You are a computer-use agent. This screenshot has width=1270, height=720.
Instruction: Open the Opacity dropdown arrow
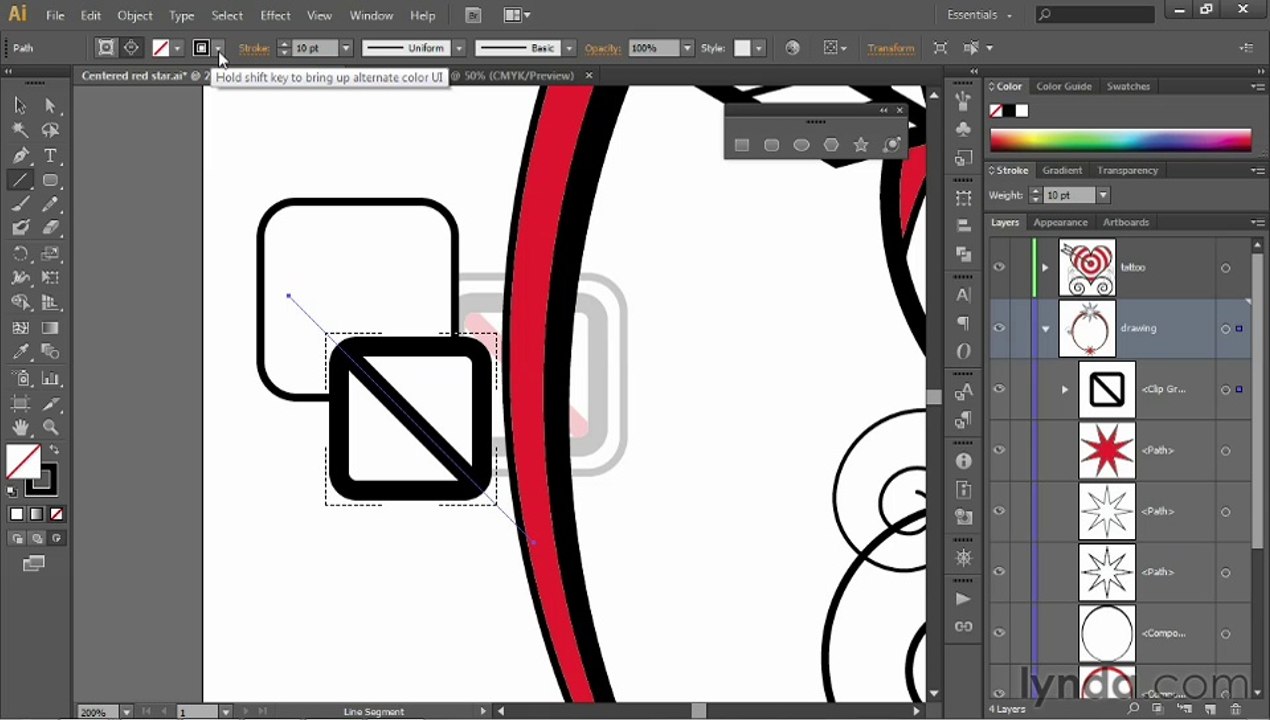point(687,48)
